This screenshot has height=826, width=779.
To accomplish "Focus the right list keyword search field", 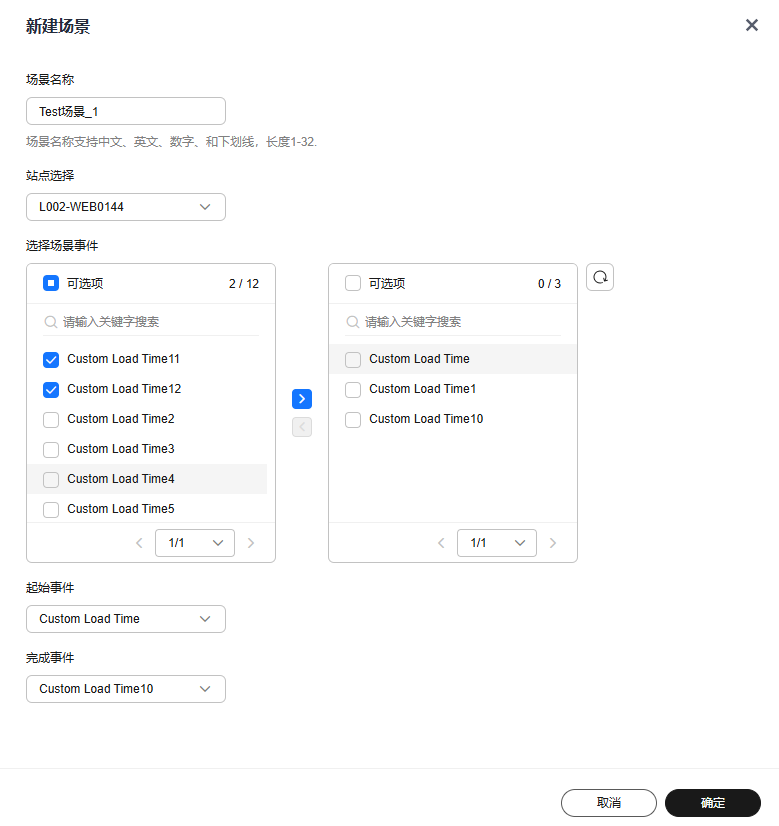I will (x=453, y=322).
